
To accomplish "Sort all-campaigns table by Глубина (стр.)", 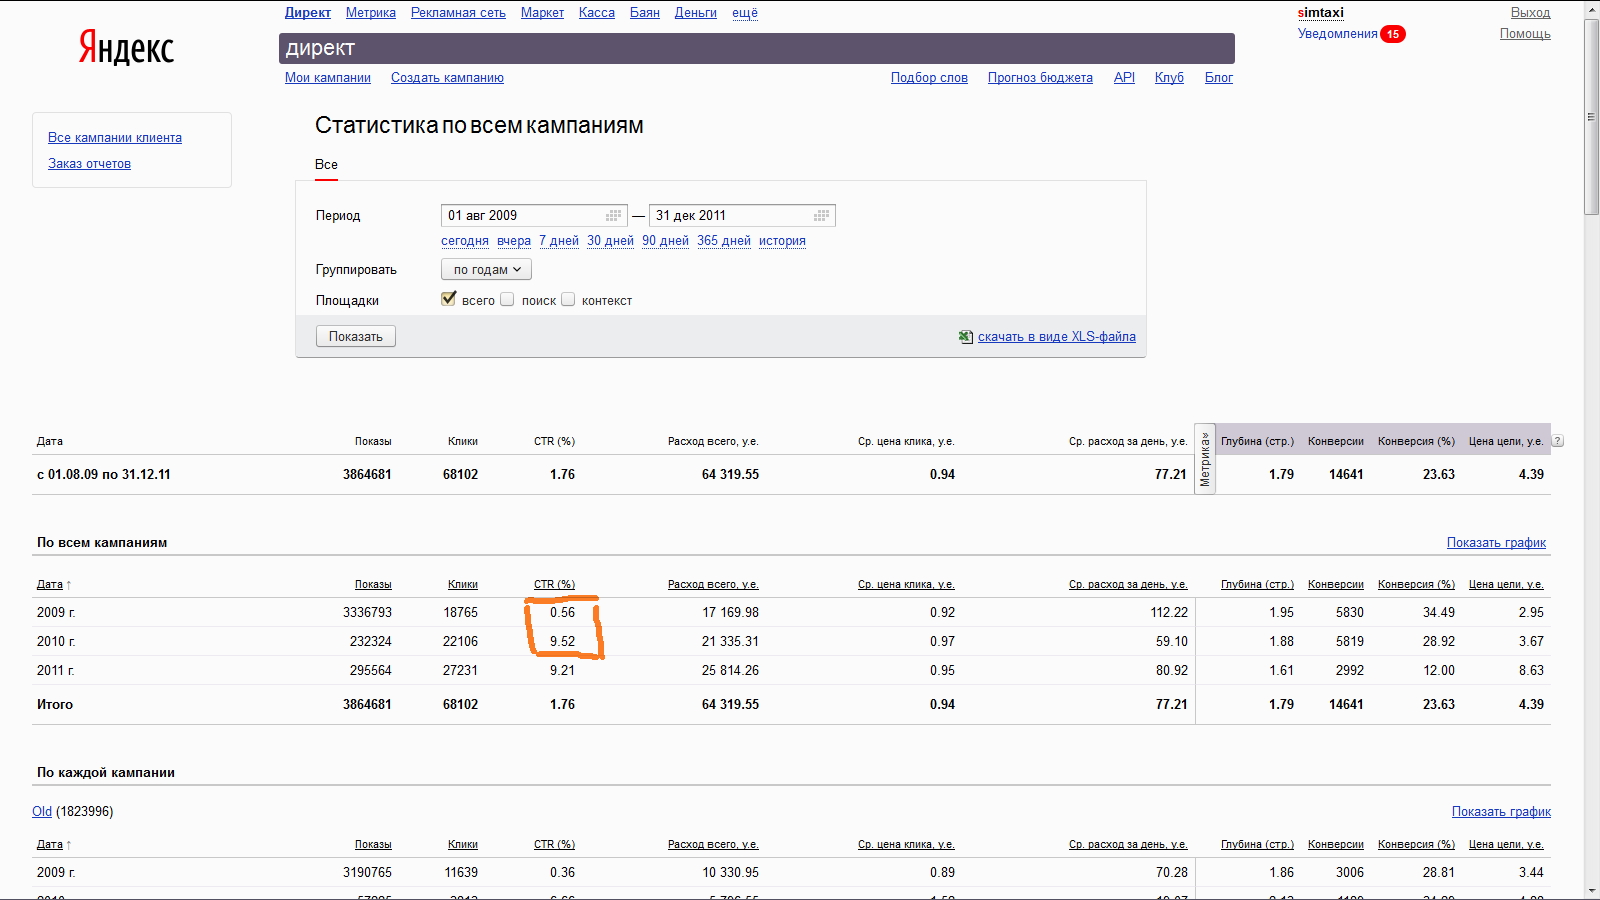I will tap(1257, 584).
